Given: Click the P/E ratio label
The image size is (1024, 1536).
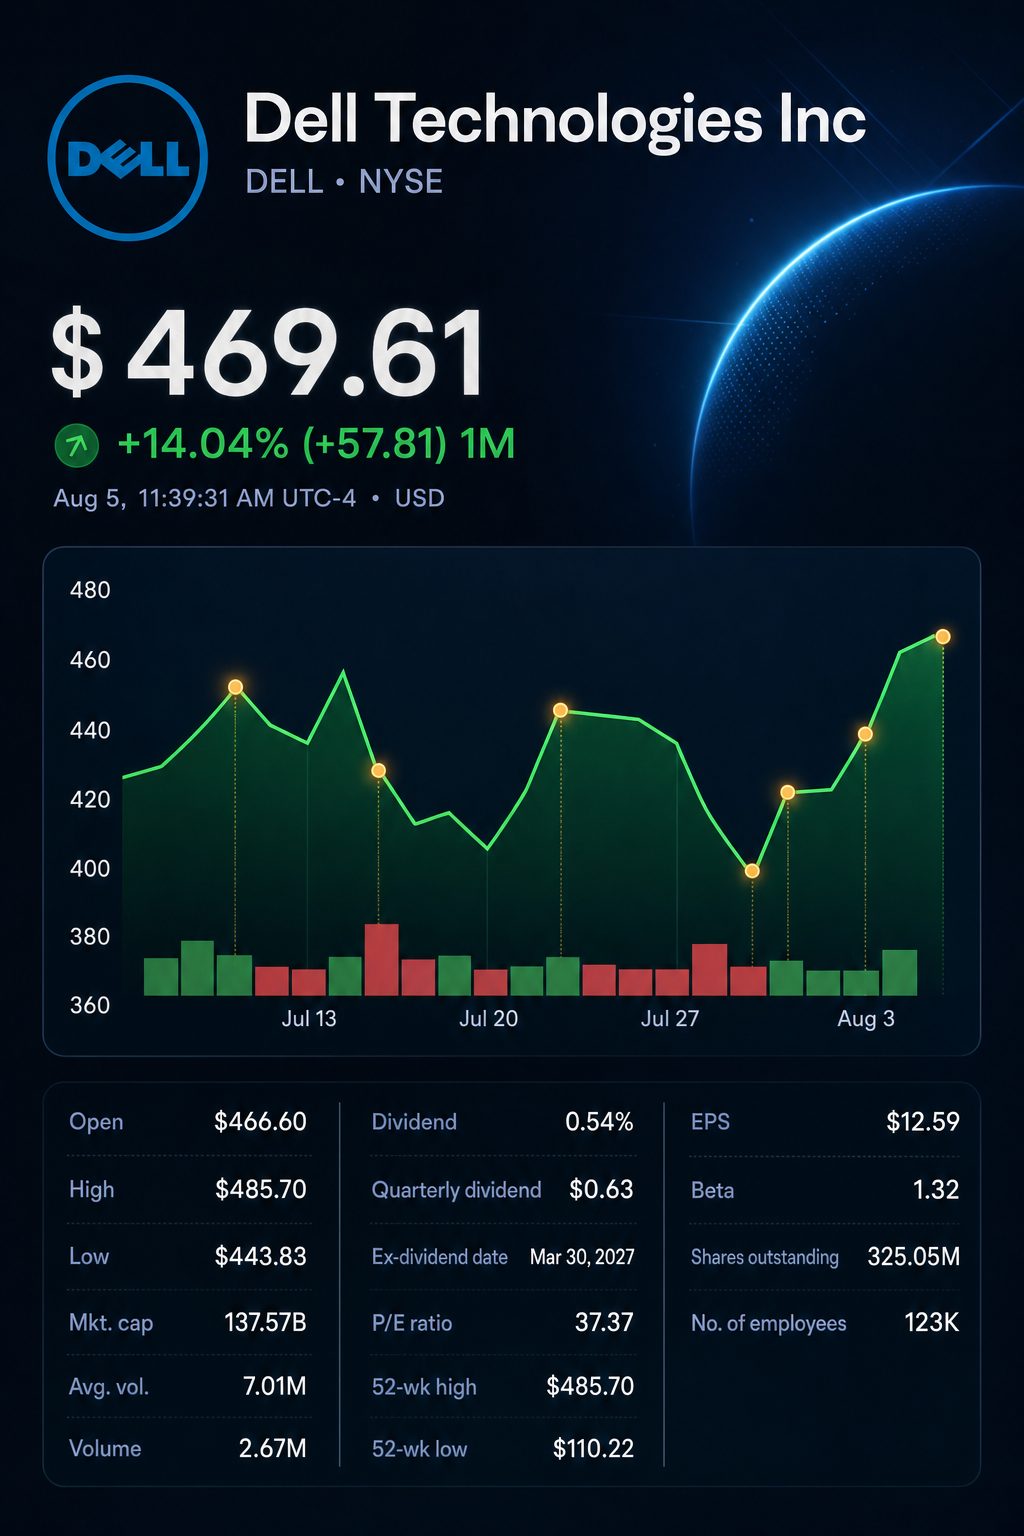Looking at the screenshot, I should click(x=412, y=1324).
